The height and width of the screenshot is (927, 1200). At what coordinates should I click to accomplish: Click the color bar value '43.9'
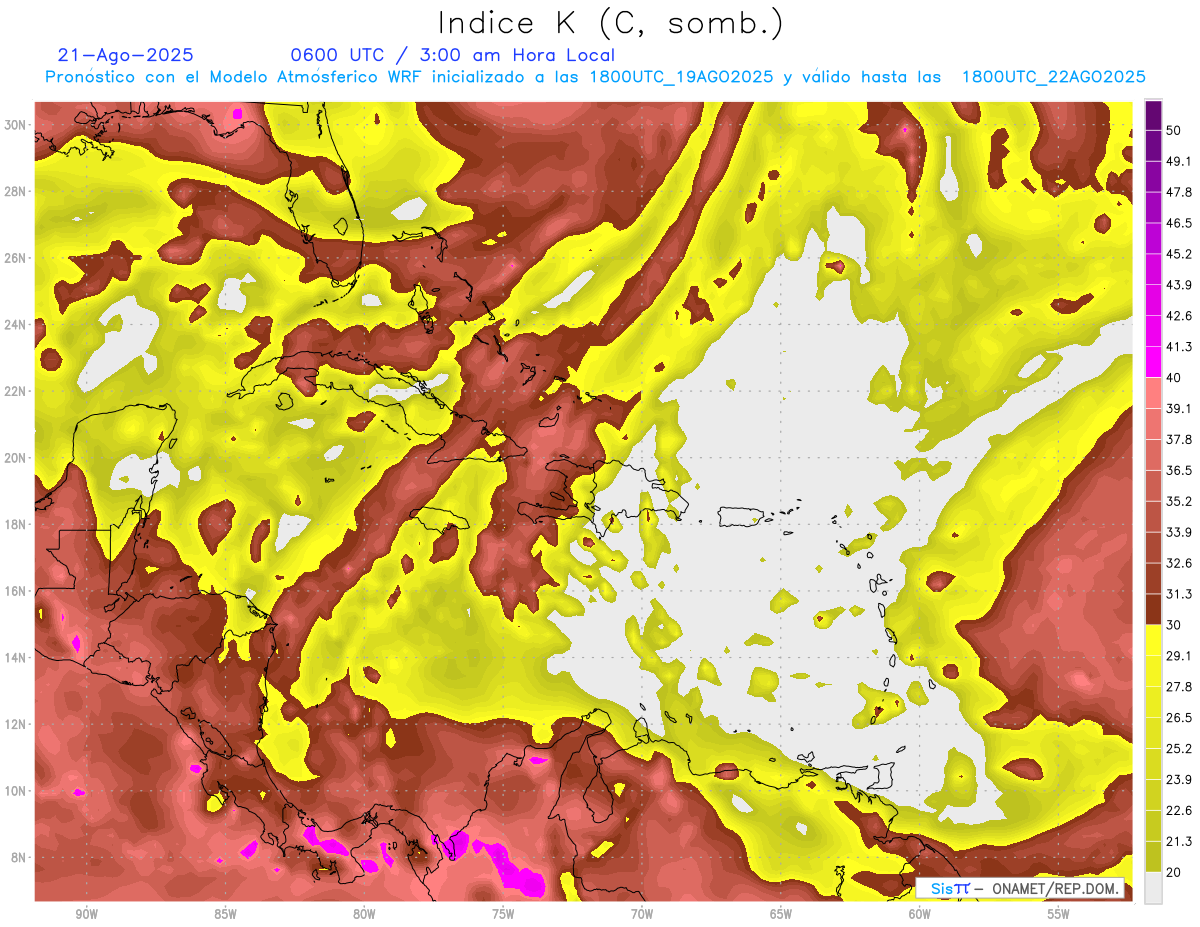tap(1178, 285)
